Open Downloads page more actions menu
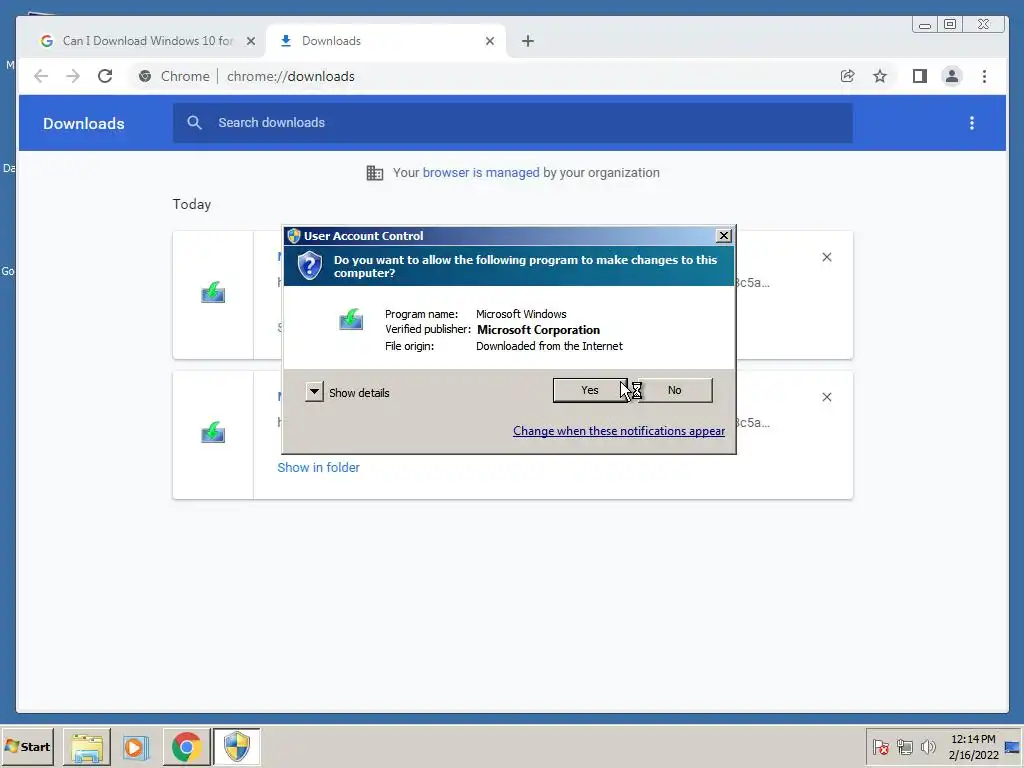Image resolution: width=1024 pixels, height=768 pixels. coord(972,123)
